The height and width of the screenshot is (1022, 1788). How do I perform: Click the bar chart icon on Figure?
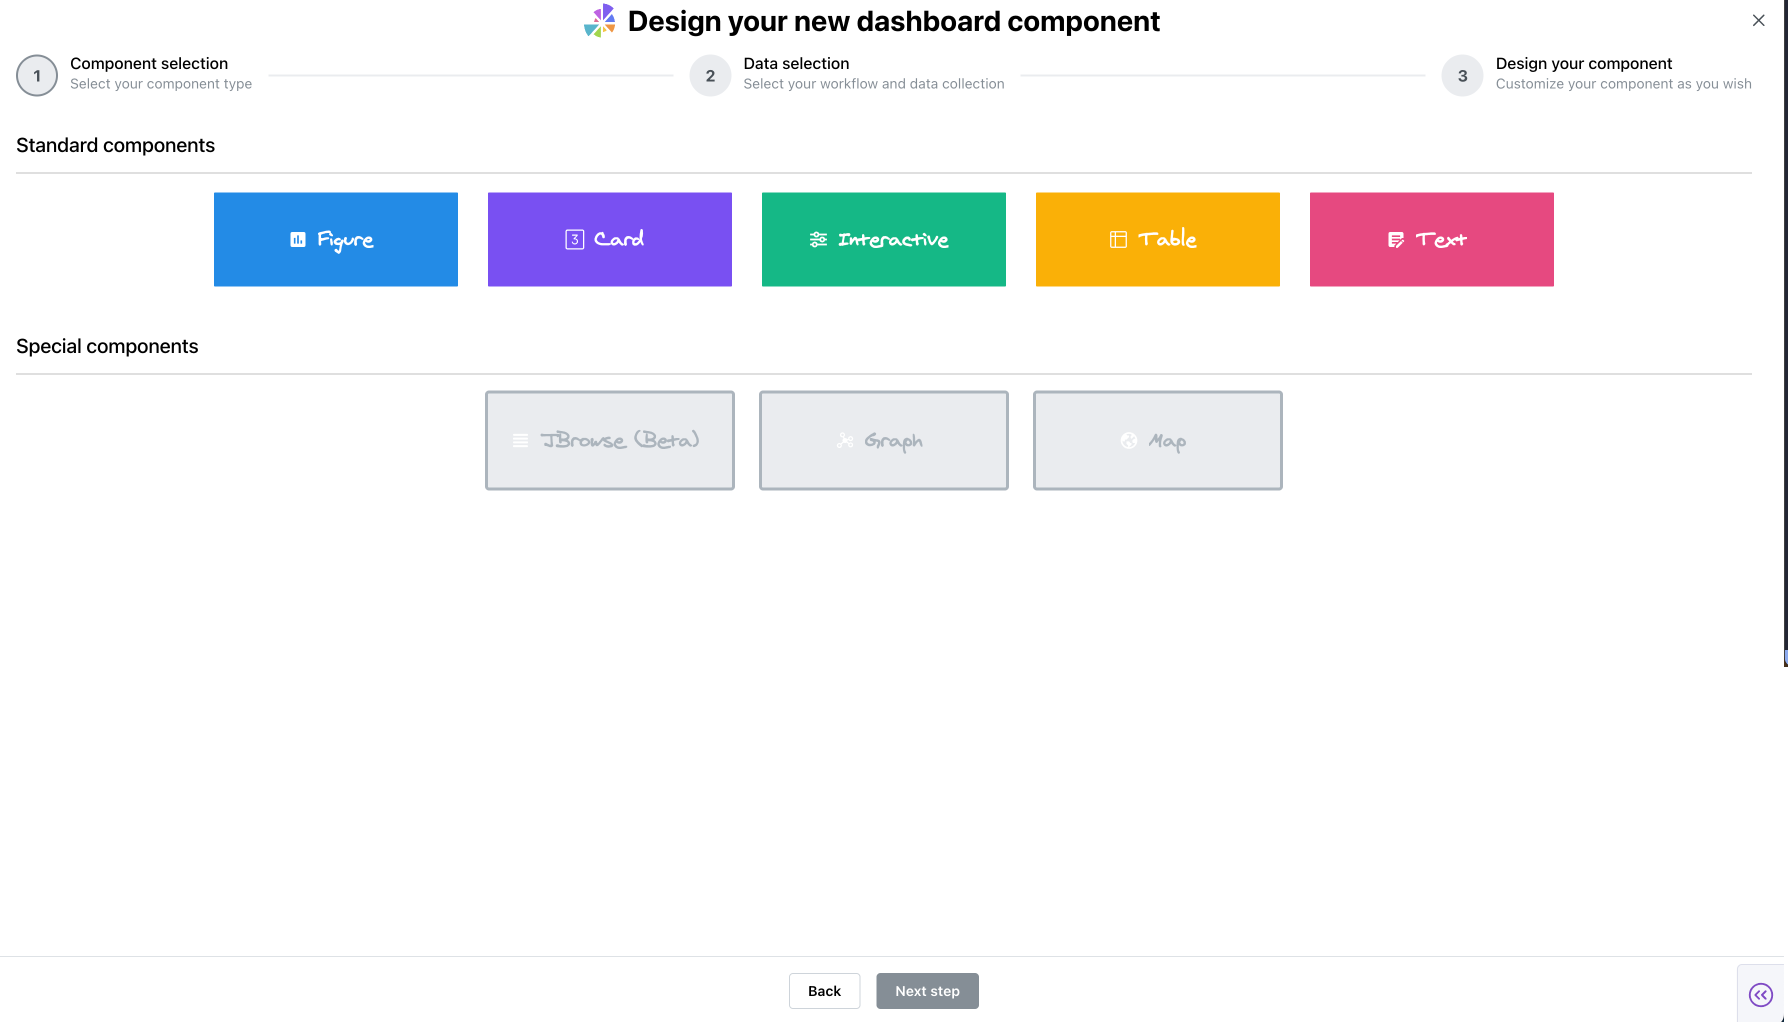pos(298,240)
